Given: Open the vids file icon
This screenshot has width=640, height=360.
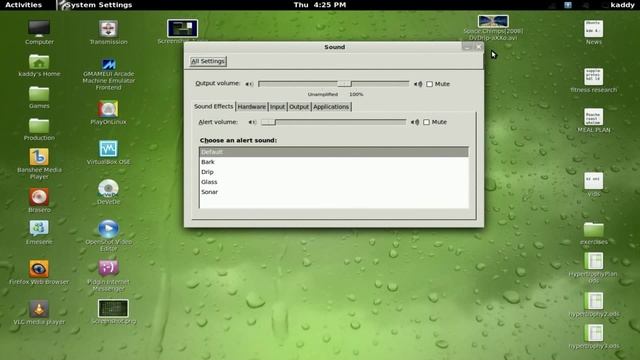Looking at the screenshot, I should 593,181.
